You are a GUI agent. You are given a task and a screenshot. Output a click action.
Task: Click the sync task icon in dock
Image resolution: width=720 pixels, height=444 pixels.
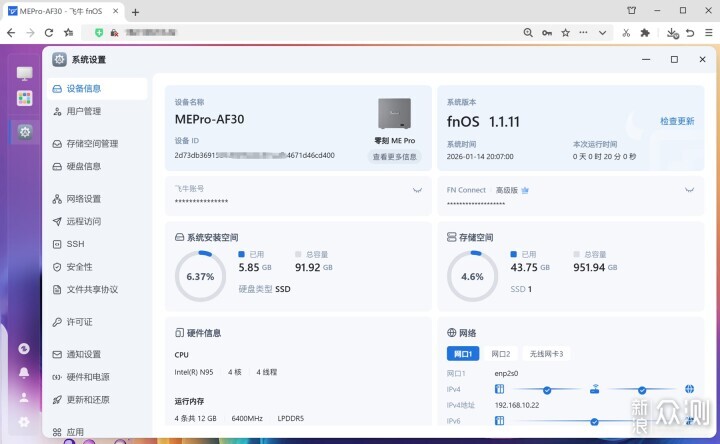tap(24, 348)
